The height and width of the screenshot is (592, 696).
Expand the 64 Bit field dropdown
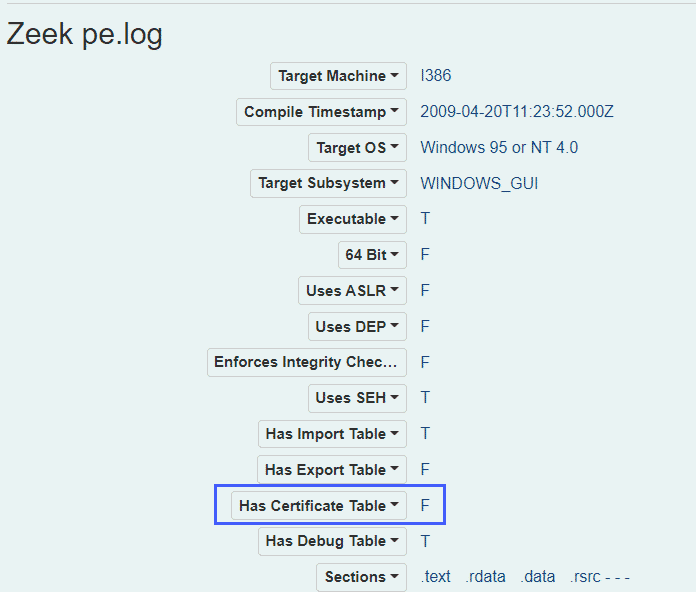click(x=372, y=255)
